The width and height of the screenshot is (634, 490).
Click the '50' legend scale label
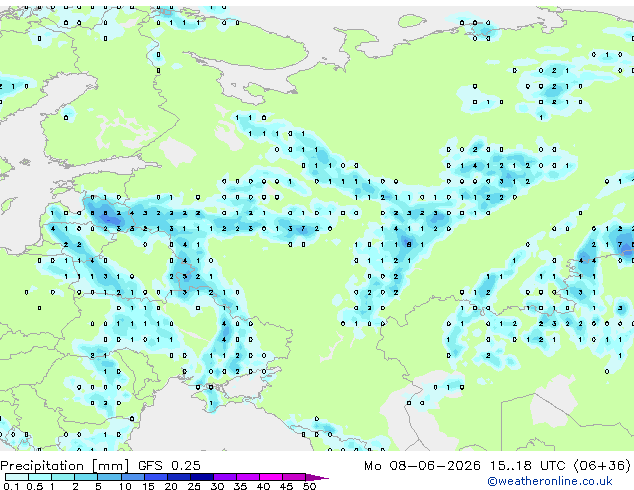(309, 486)
